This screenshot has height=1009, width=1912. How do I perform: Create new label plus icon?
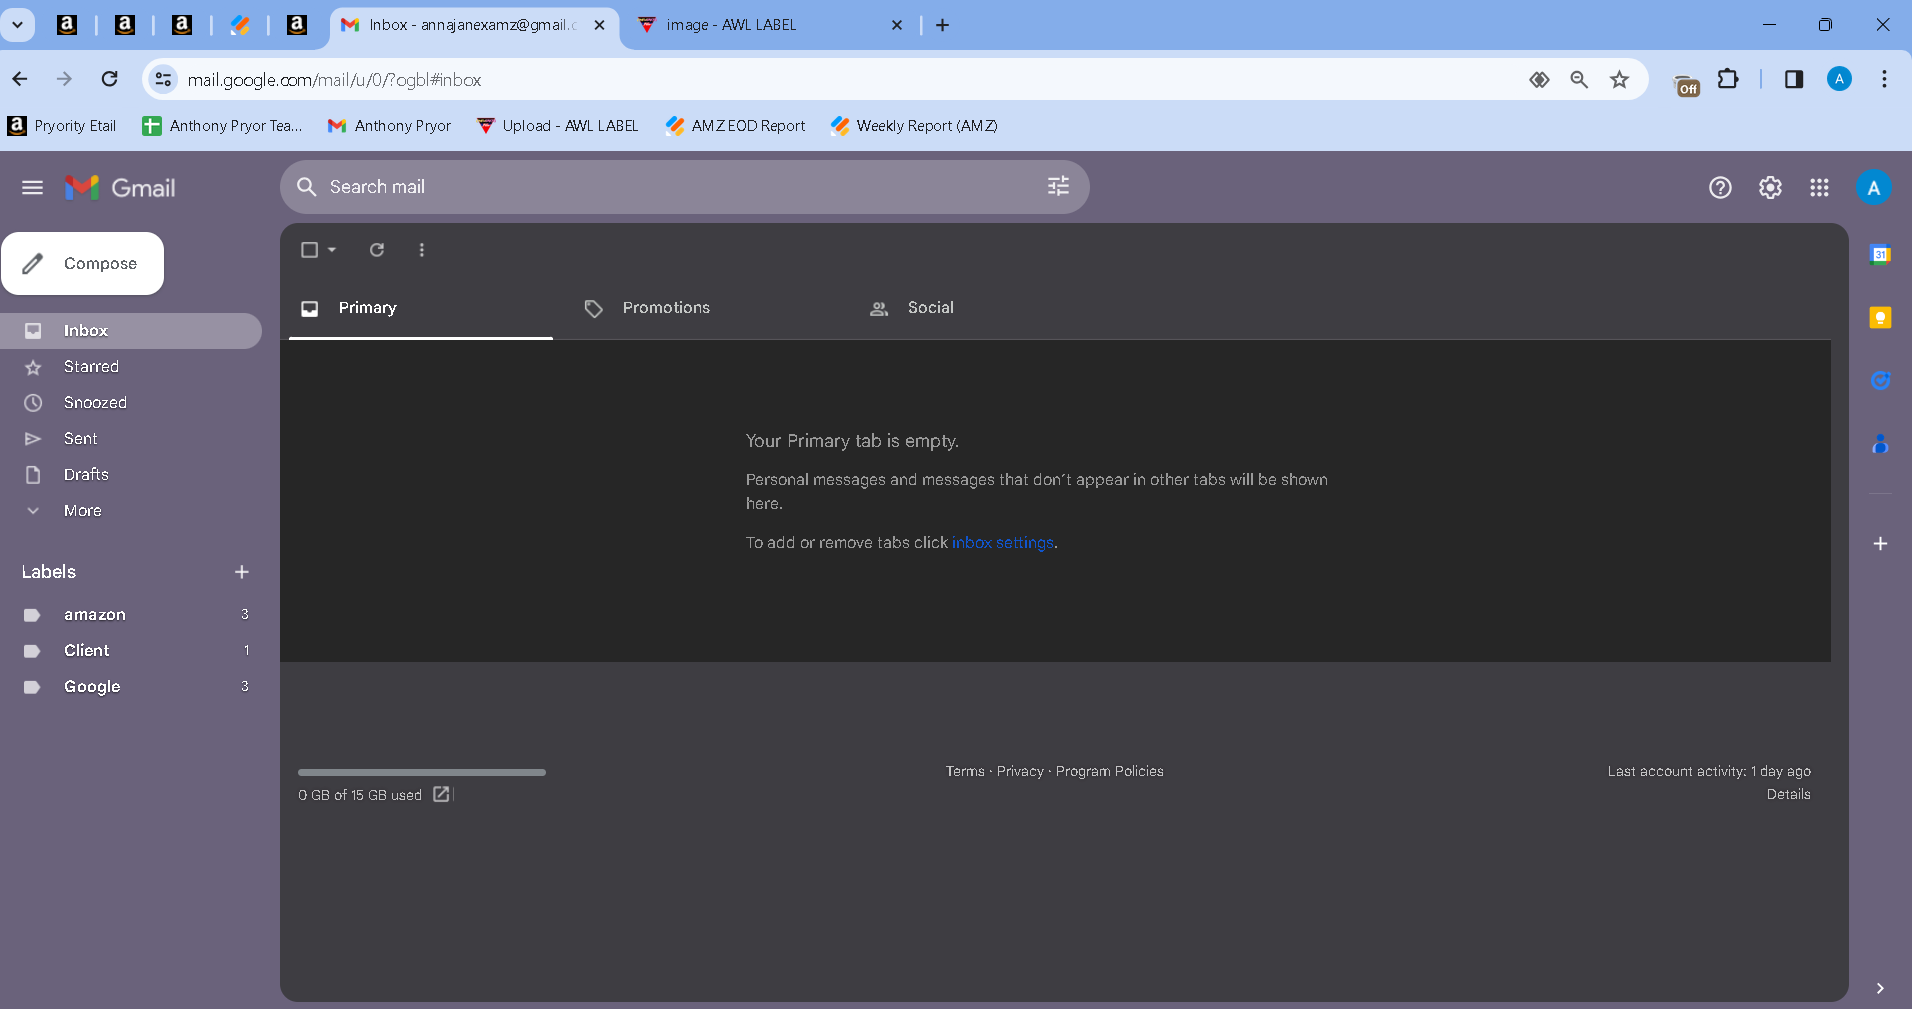(x=241, y=572)
